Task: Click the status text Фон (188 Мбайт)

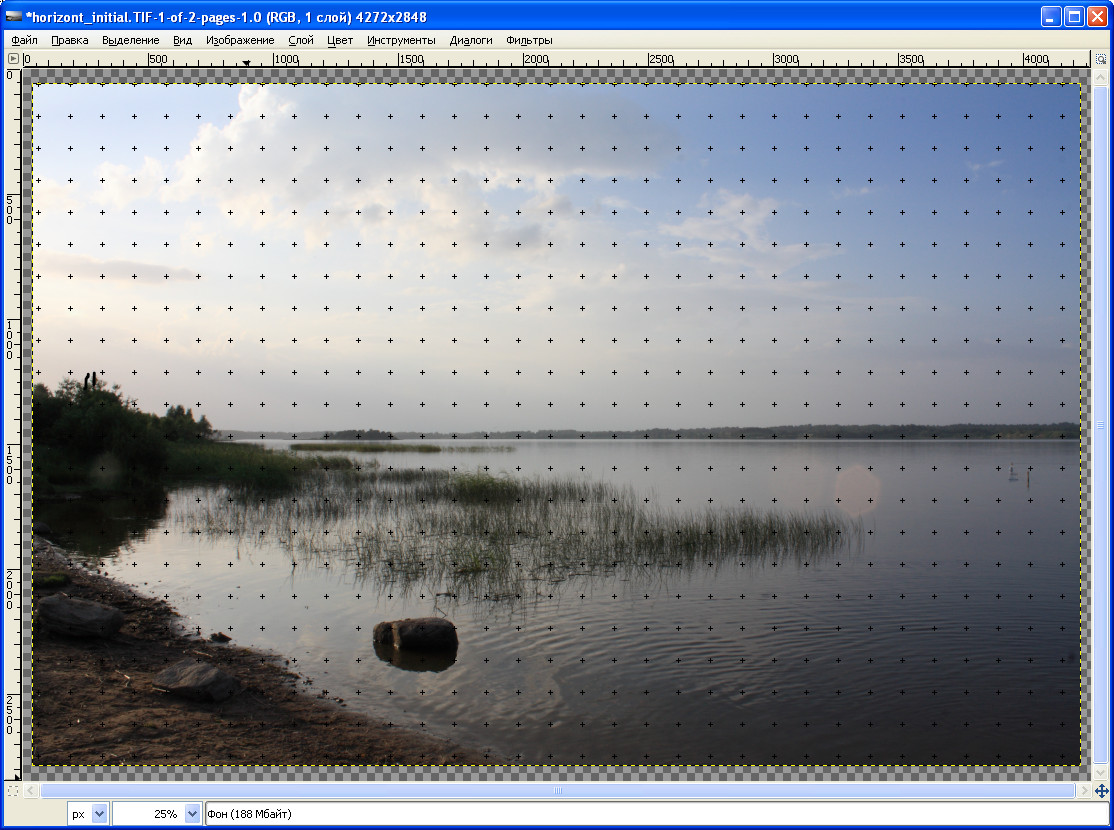Action: click(x=249, y=814)
